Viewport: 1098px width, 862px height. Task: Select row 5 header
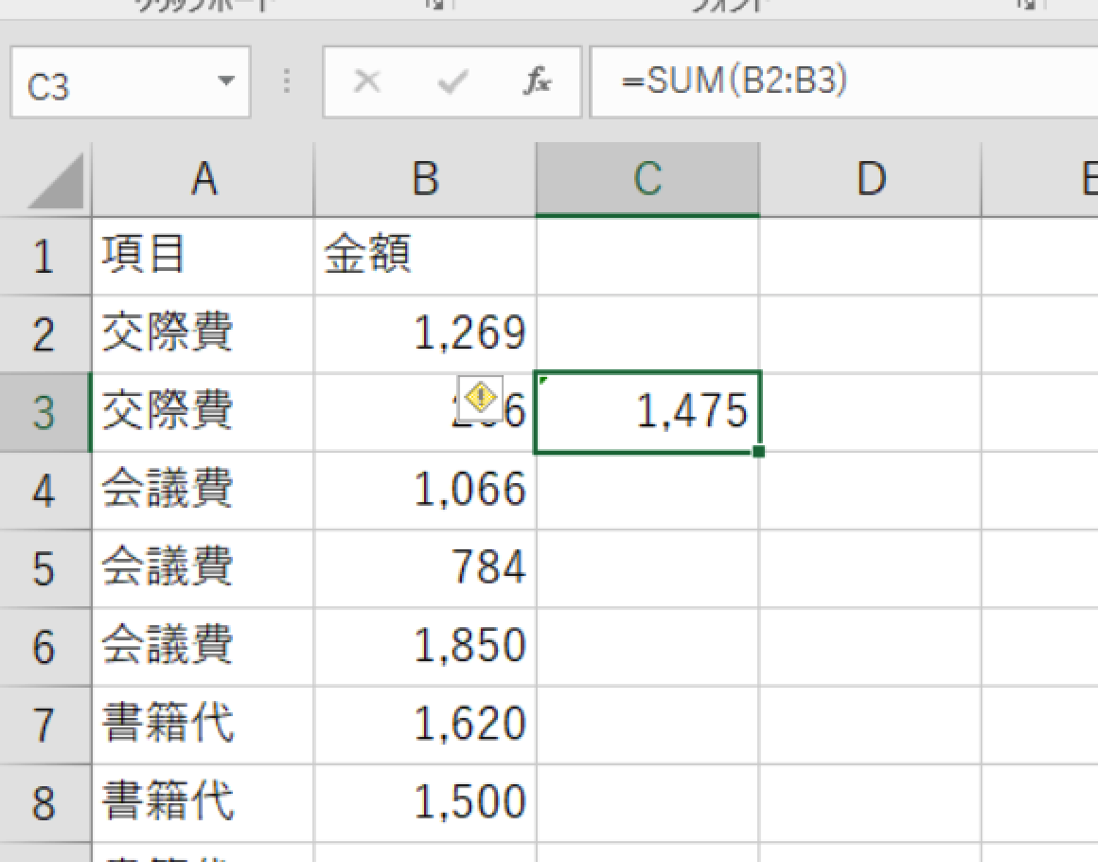45,569
